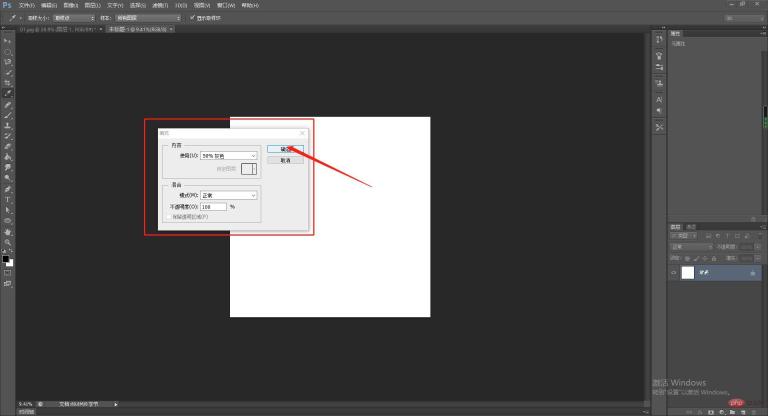Select the Zoom tool
This screenshot has width=768, height=416.
point(7,242)
